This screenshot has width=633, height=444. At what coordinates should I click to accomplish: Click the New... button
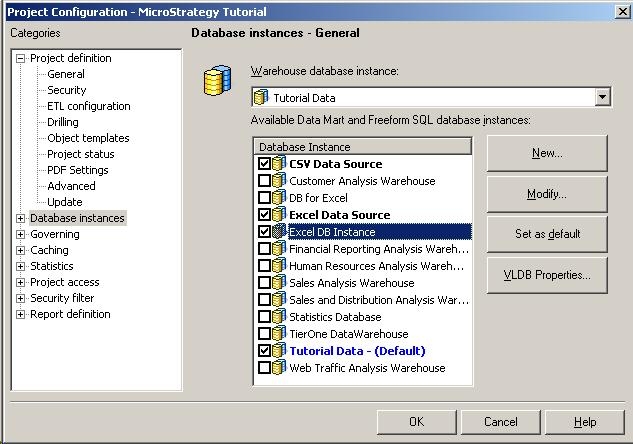point(547,154)
